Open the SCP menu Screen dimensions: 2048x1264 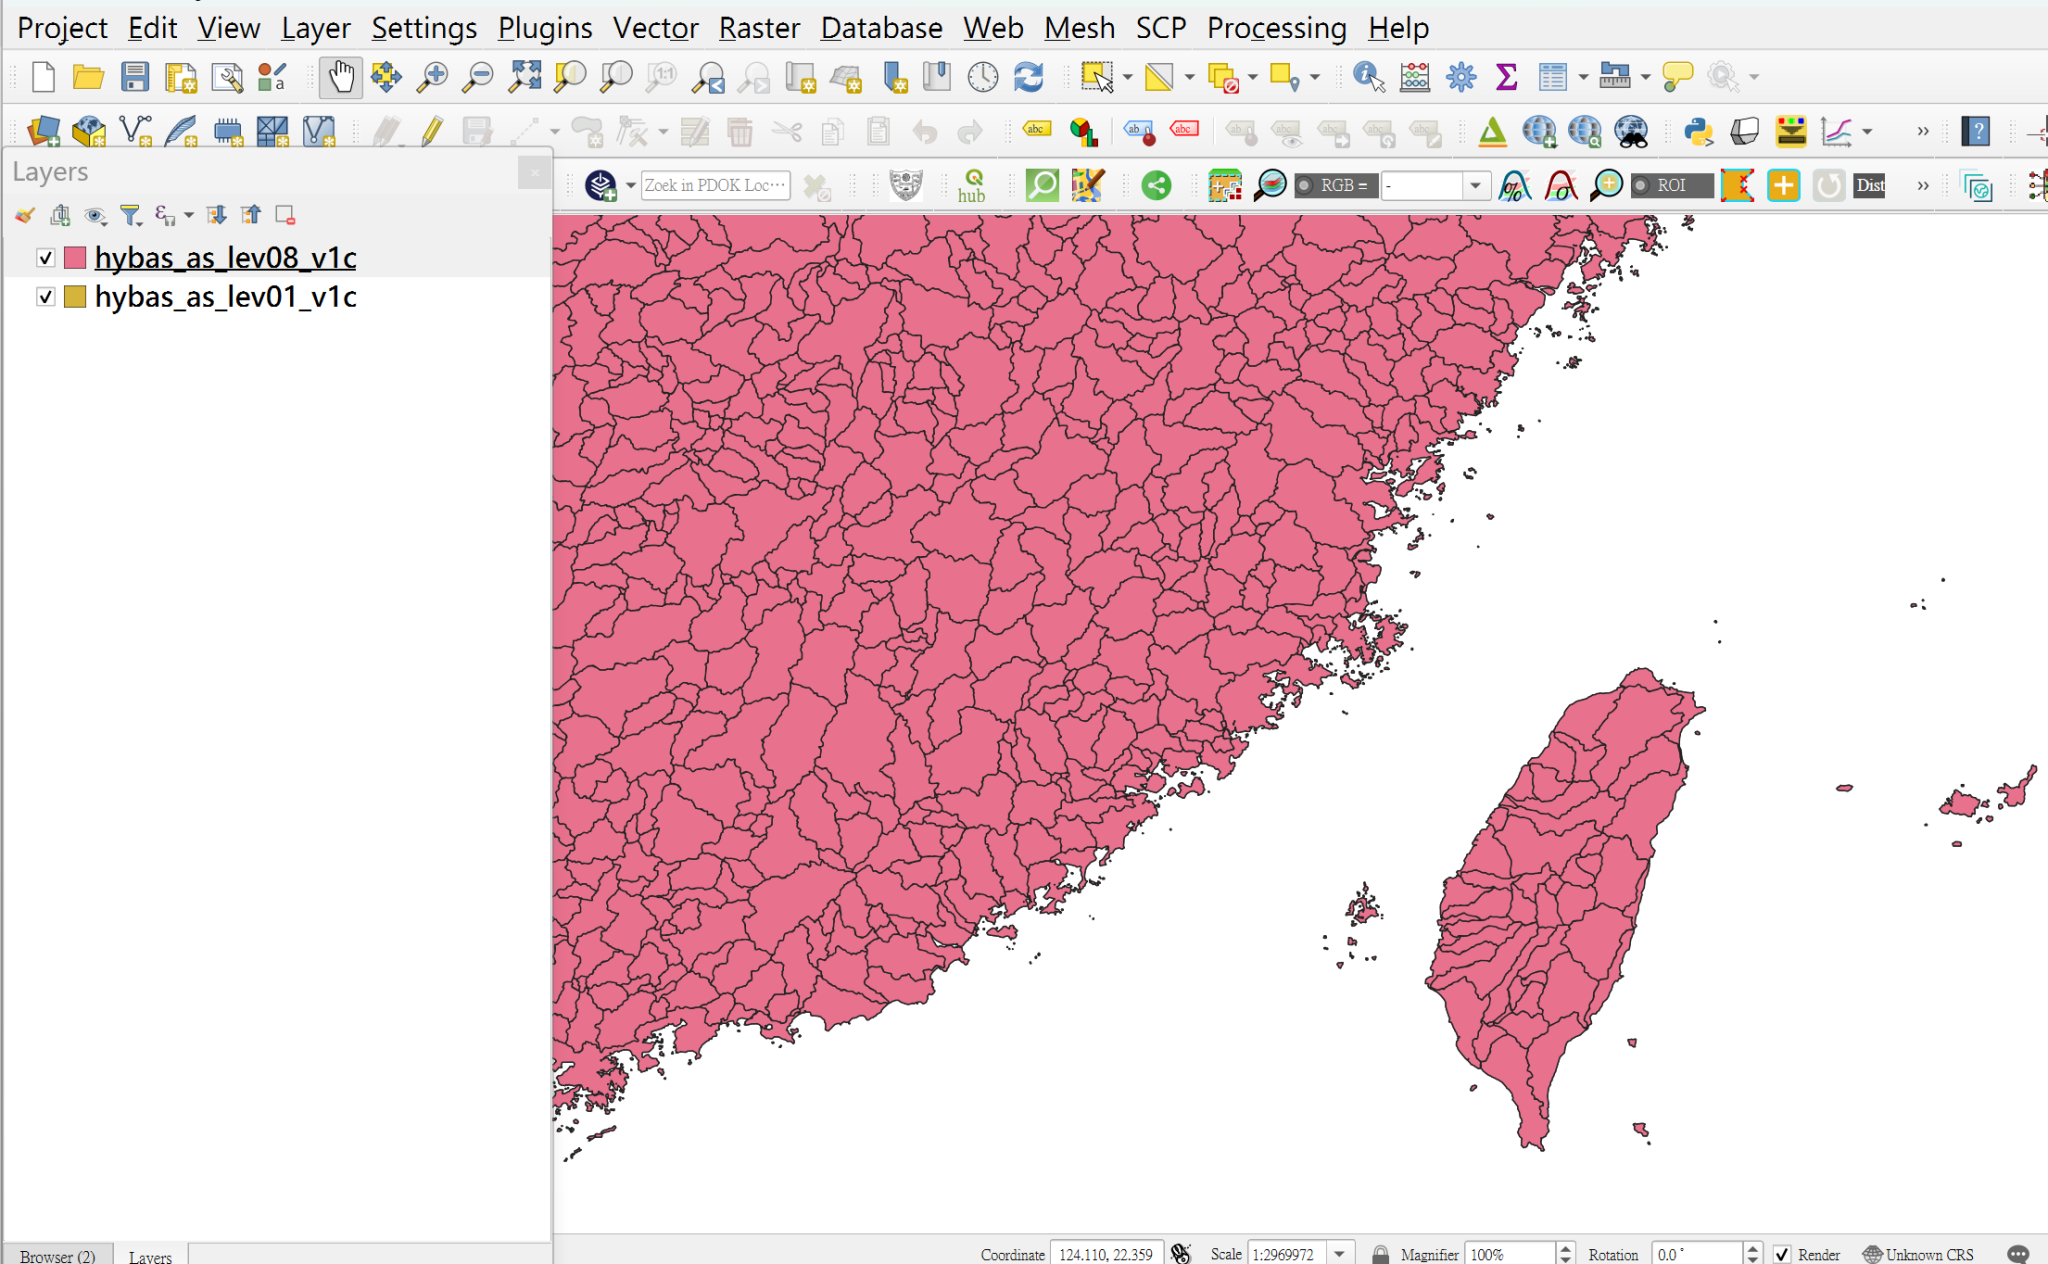1161,28
